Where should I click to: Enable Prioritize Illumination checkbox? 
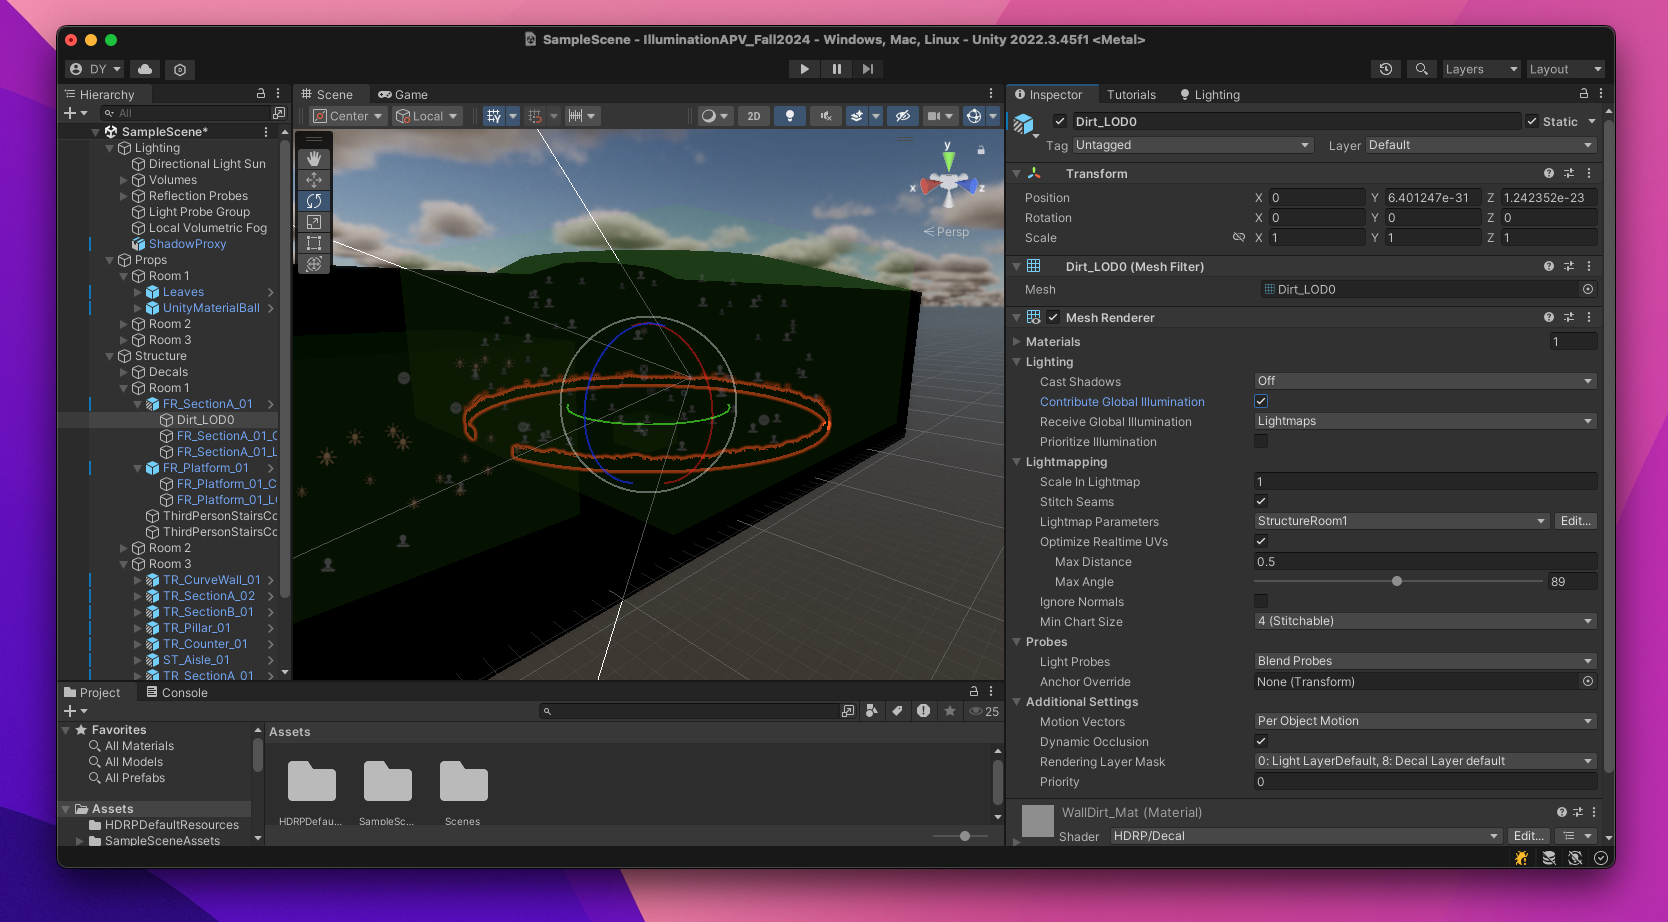1261,441
